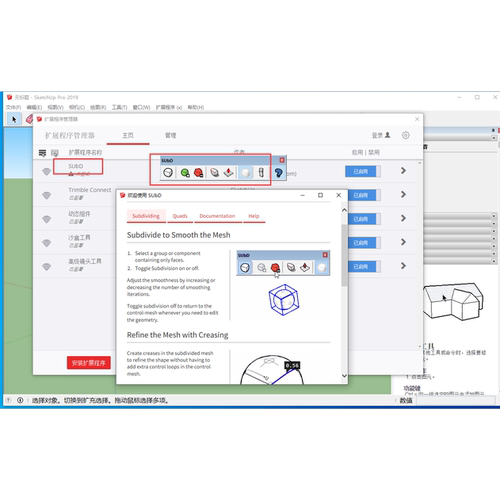This screenshot has width=500, height=500.
Task: Click the bracket-shaped icon in SUbD toolbar
Action: (x=261, y=173)
